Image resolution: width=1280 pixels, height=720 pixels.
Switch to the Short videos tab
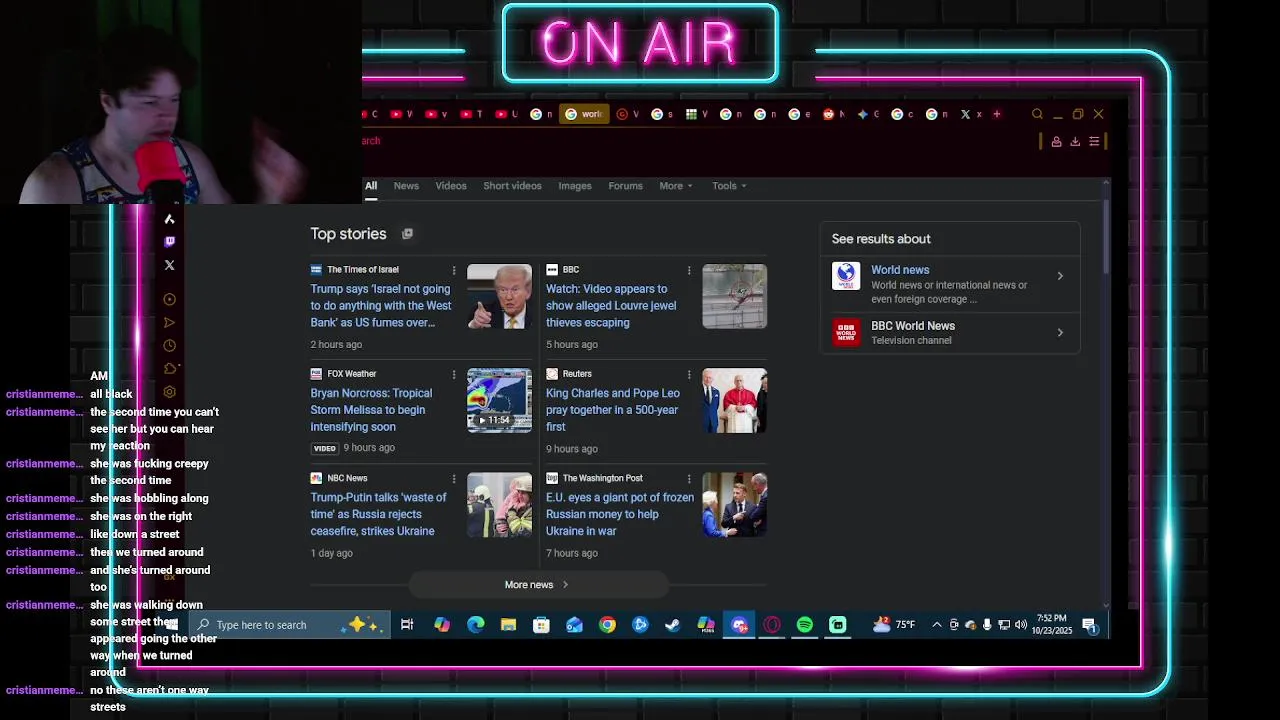[512, 186]
